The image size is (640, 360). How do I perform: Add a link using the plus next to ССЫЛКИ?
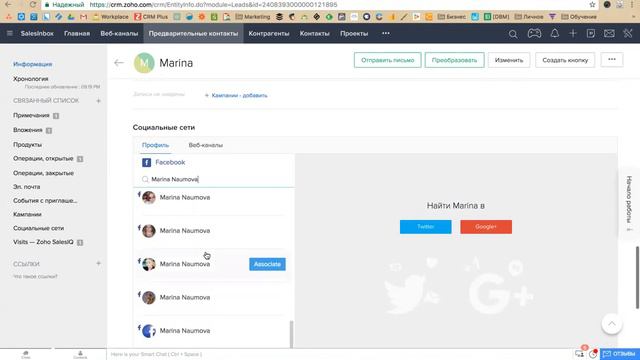pos(98,264)
